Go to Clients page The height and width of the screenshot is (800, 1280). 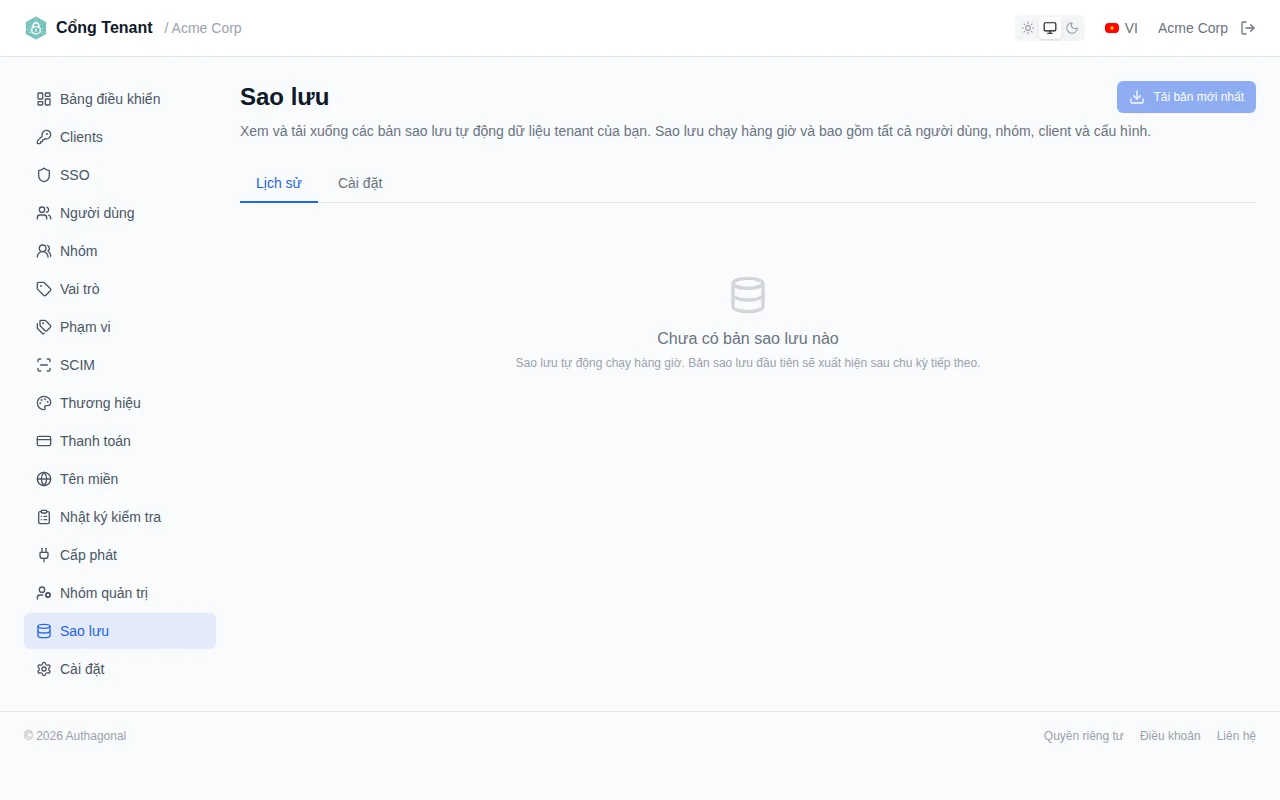(120, 137)
